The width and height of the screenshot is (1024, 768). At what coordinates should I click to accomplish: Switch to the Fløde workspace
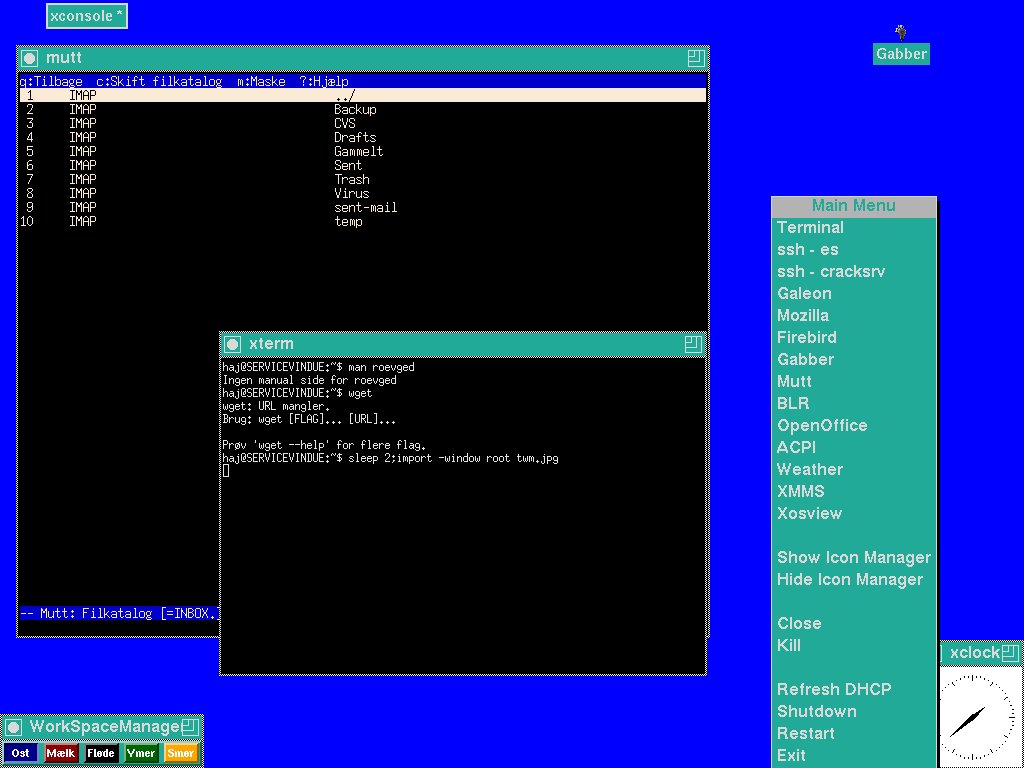pyautogui.click(x=101, y=753)
